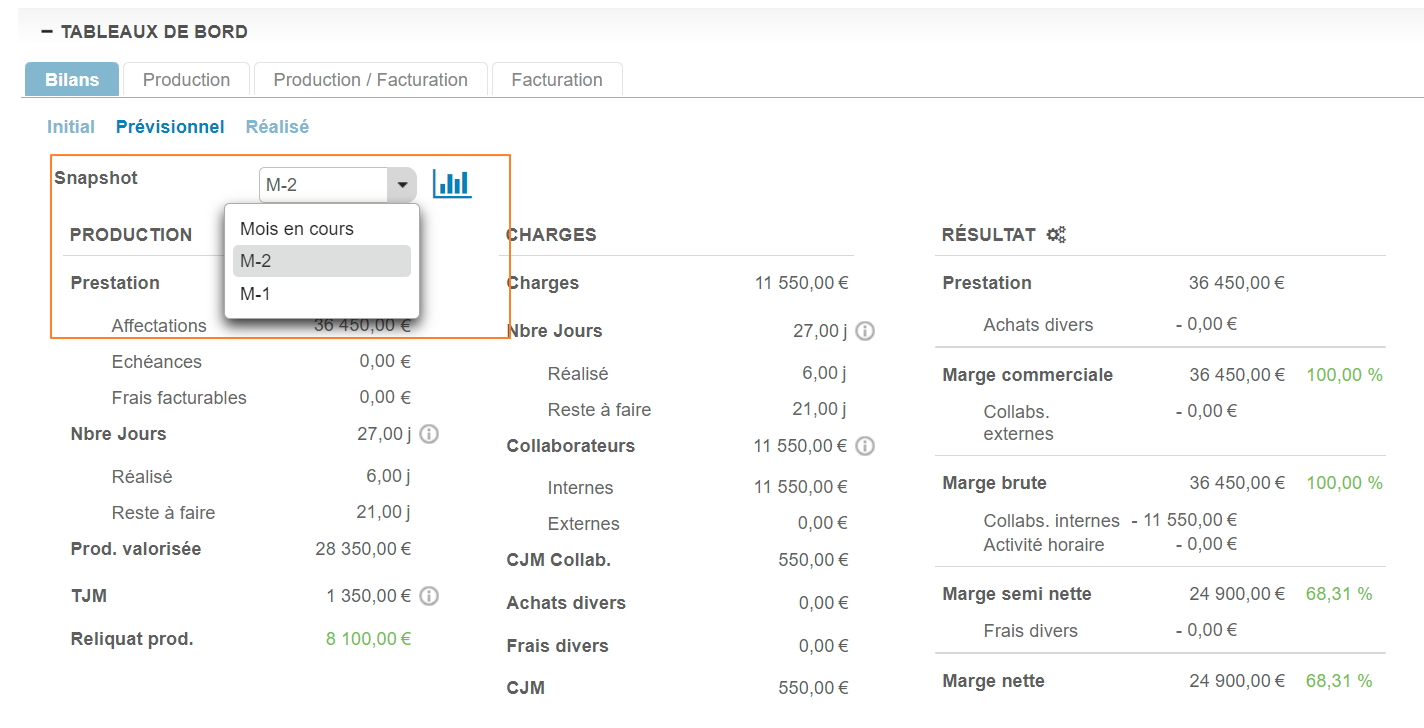This screenshot has height=728, width=1424.
Task: Switch to the Réalisé view
Action: (x=277, y=127)
